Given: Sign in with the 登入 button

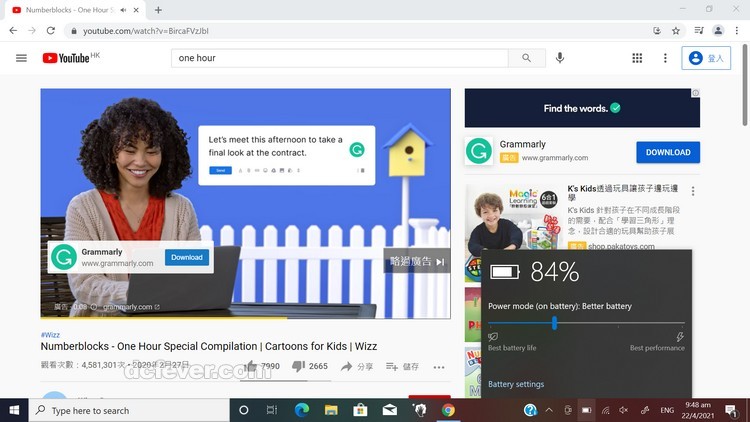Looking at the screenshot, I should click(x=706, y=58).
